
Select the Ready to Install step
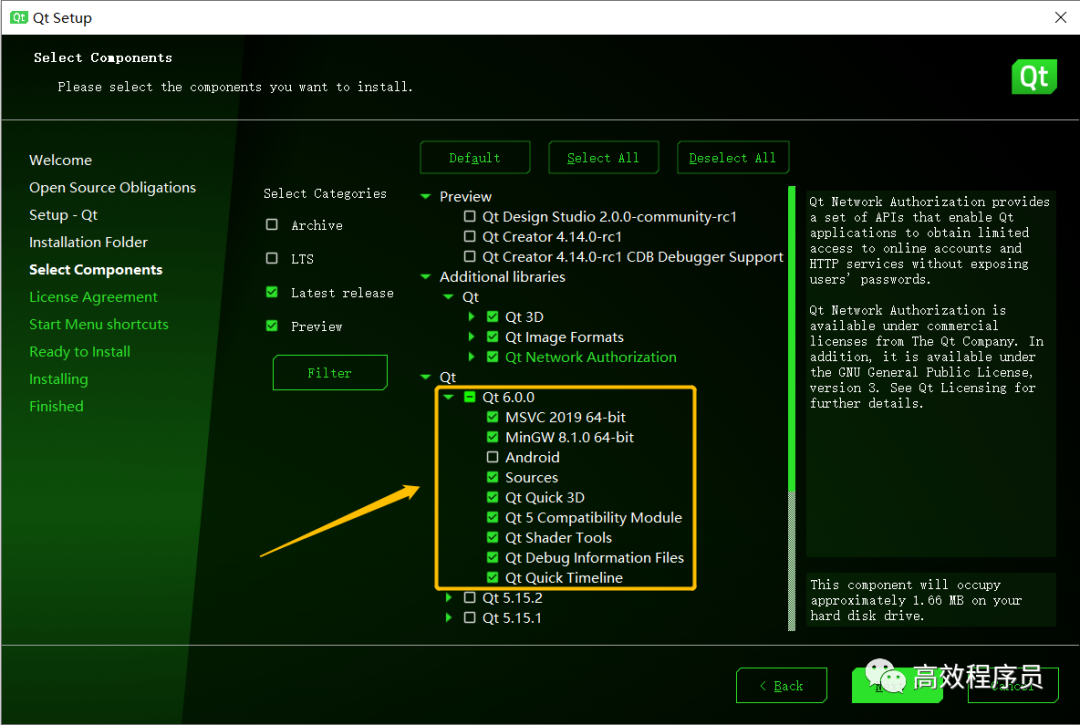coord(79,352)
